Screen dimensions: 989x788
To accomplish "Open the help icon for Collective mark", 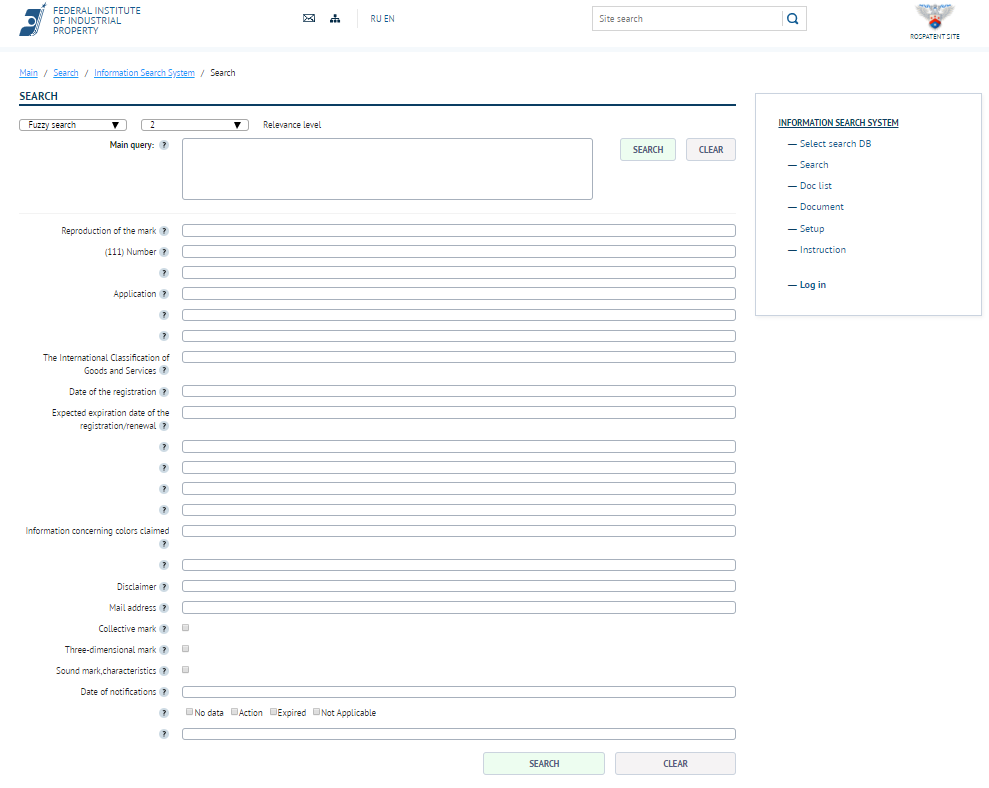I will click(164, 629).
